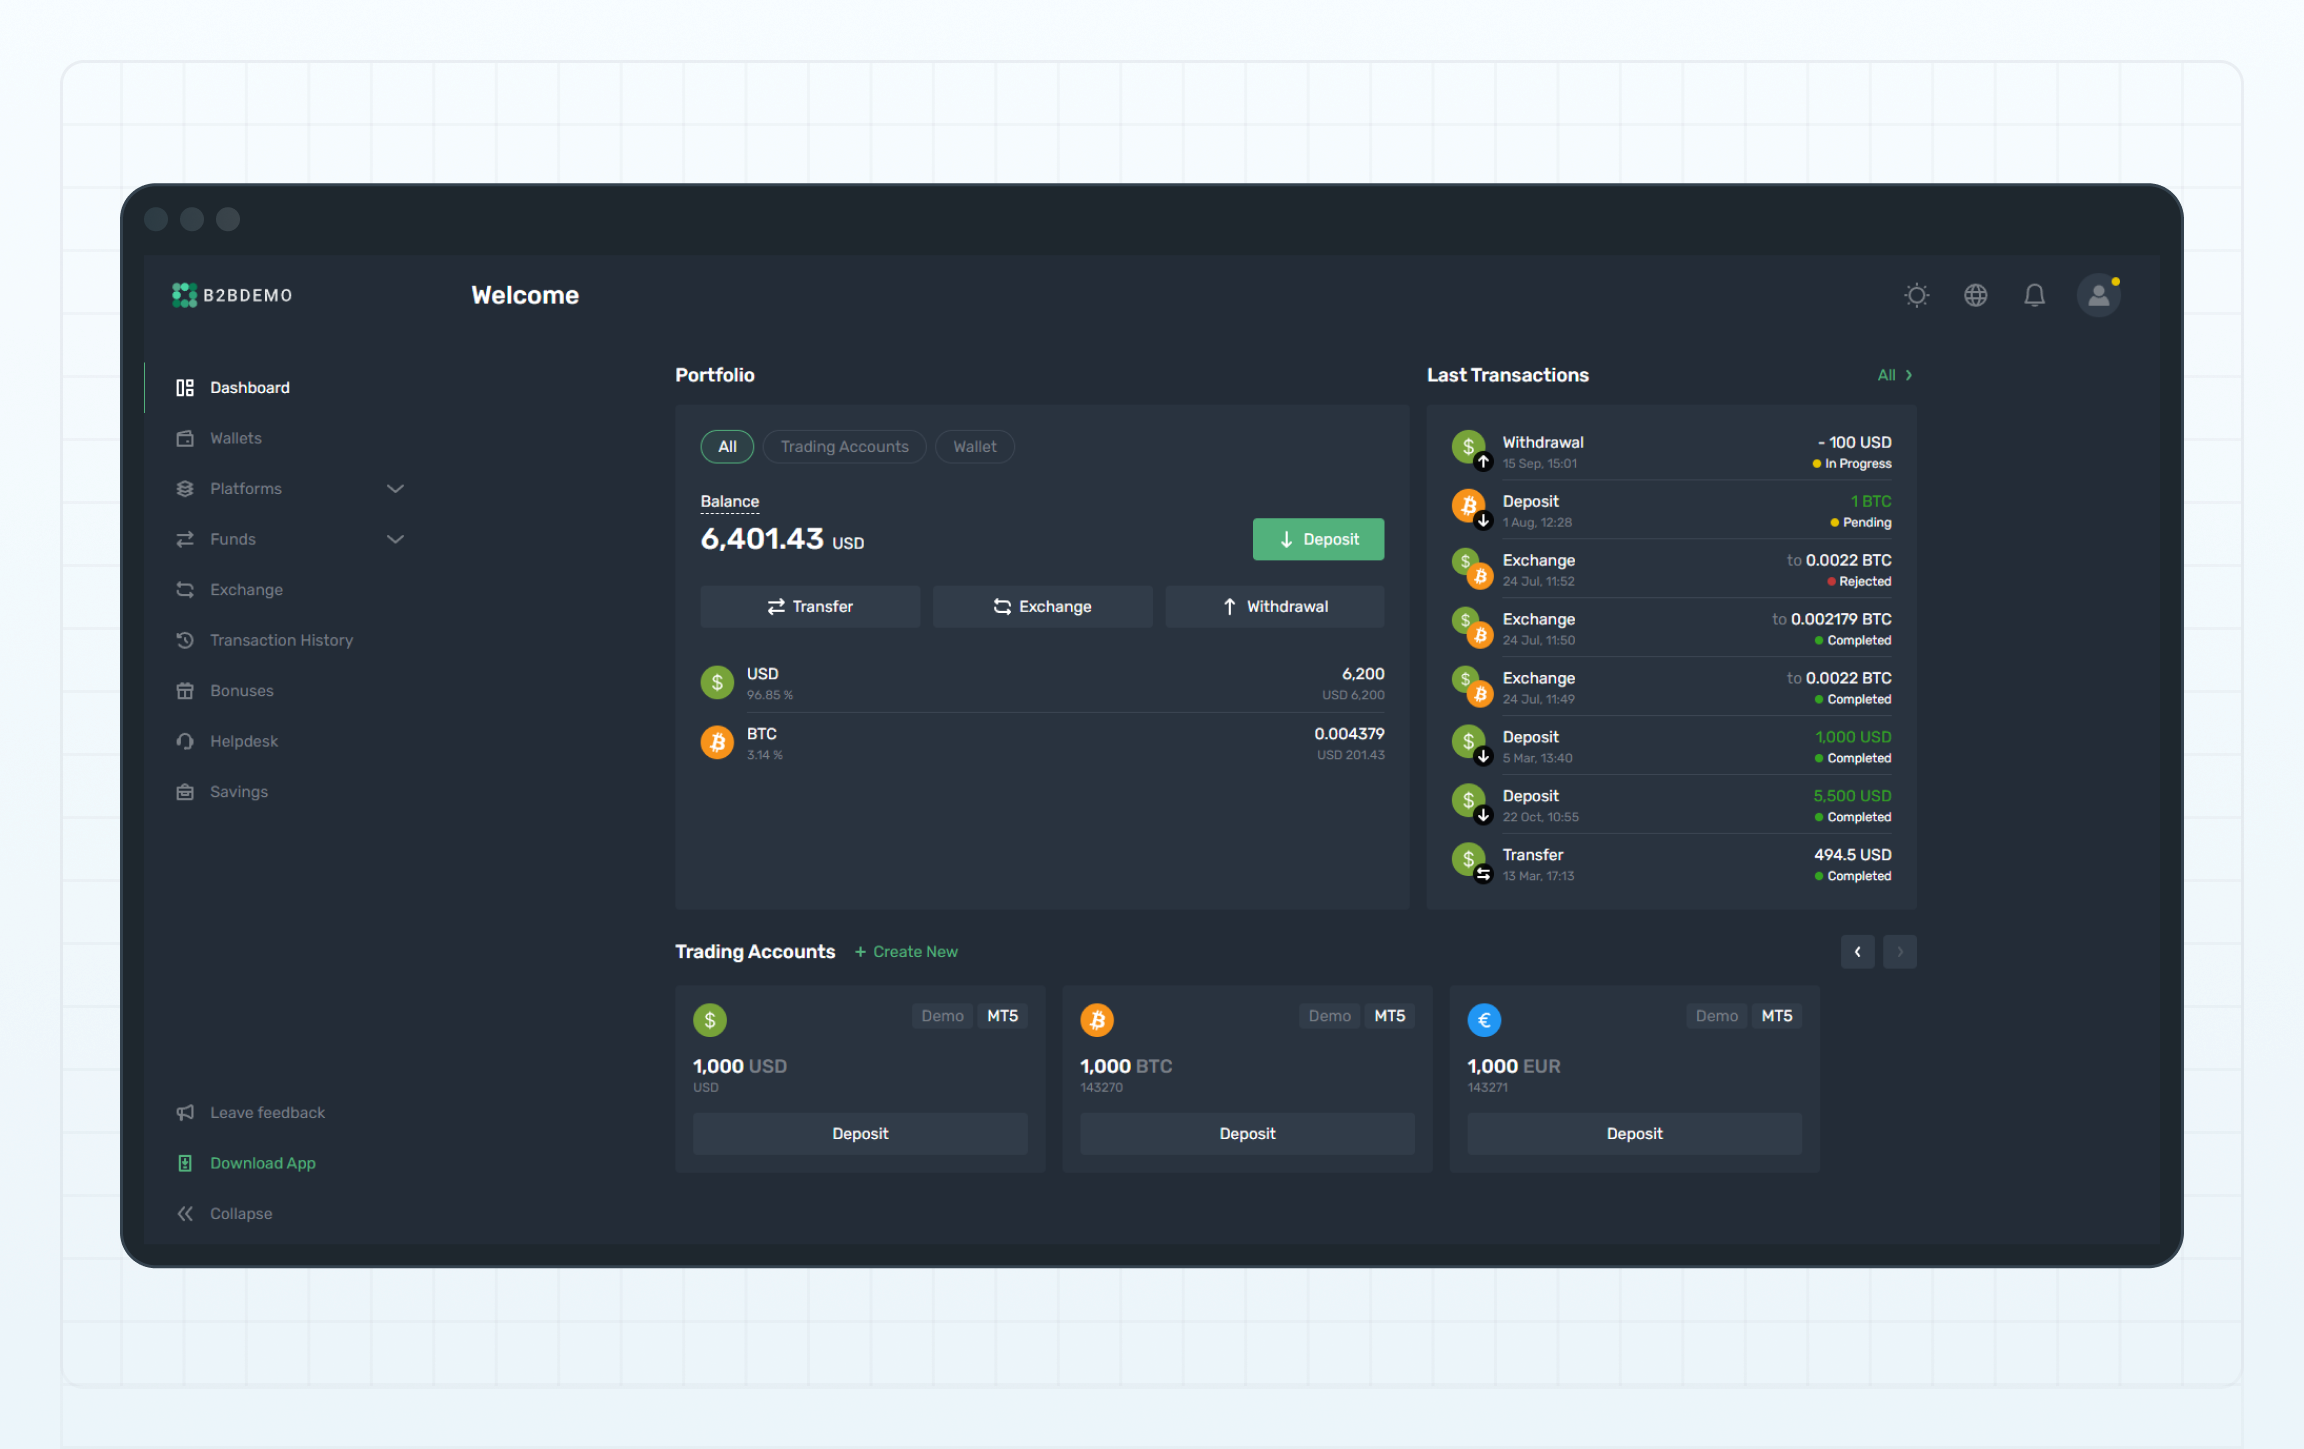2304x1449 pixels.
Task: Expand the Platforms sidebar menu
Action: coord(395,489)
